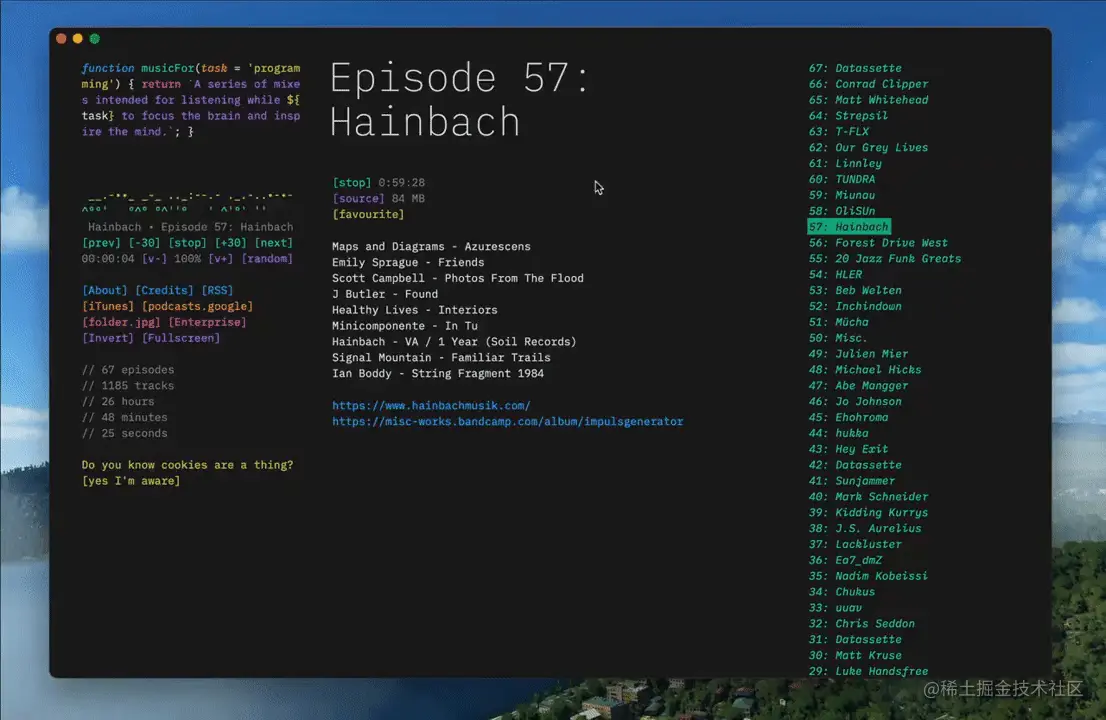Select episode 56: Forest Drive West
The width and height of the screenshot is (1106, 720).
pyautogui.click(x=878, y=243)
